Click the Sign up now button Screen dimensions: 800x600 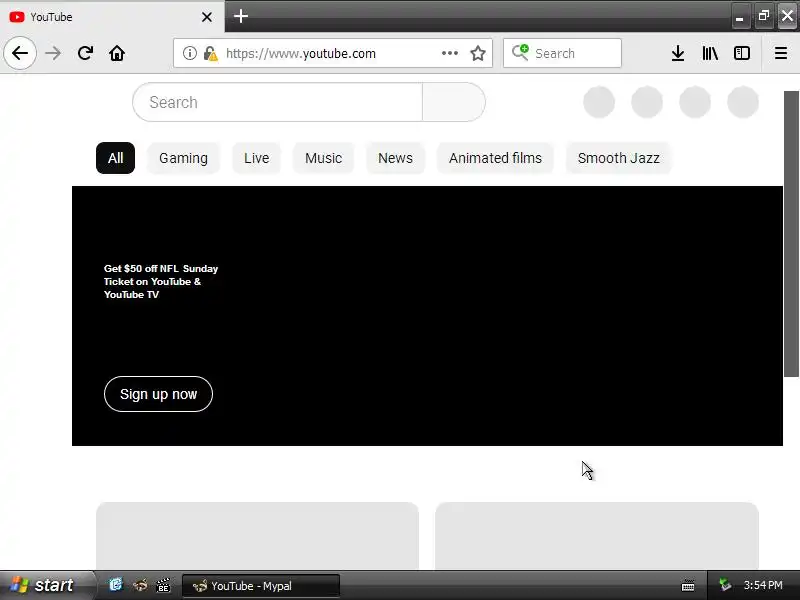158,394
